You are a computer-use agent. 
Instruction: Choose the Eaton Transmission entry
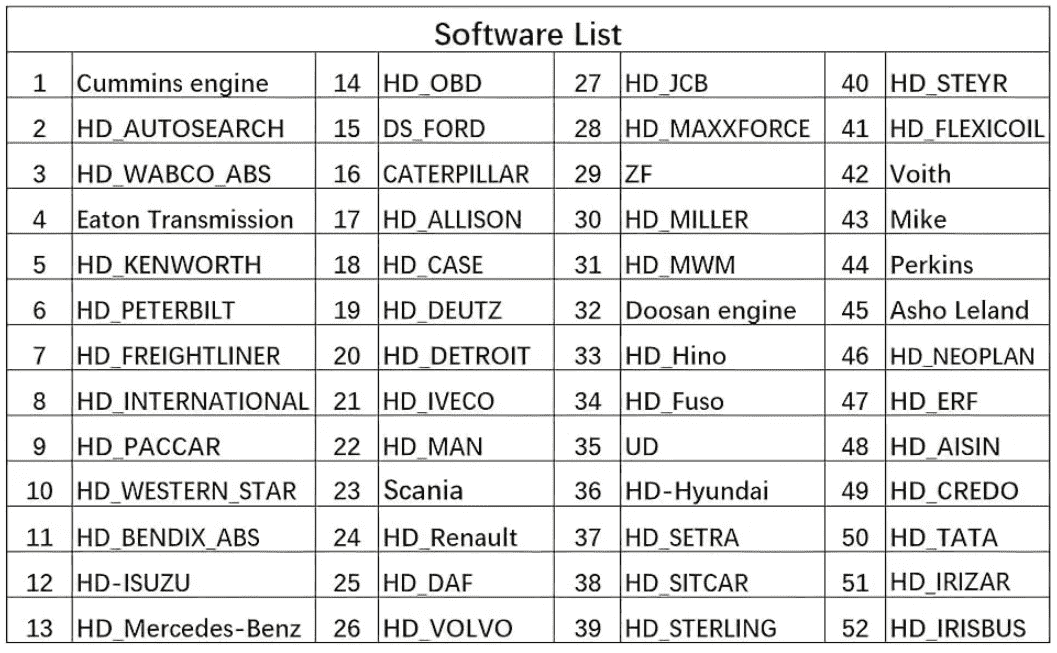[185, 220]
